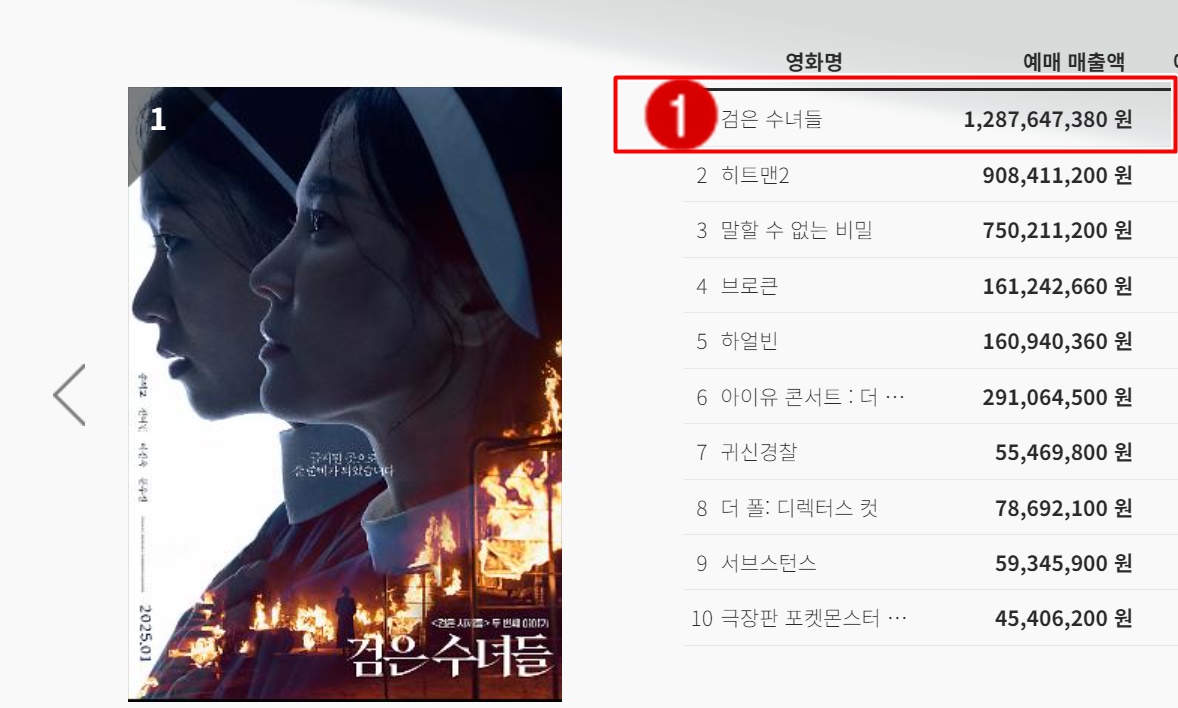
Task: Click the 영화명 column header
Action: point(814,62)
